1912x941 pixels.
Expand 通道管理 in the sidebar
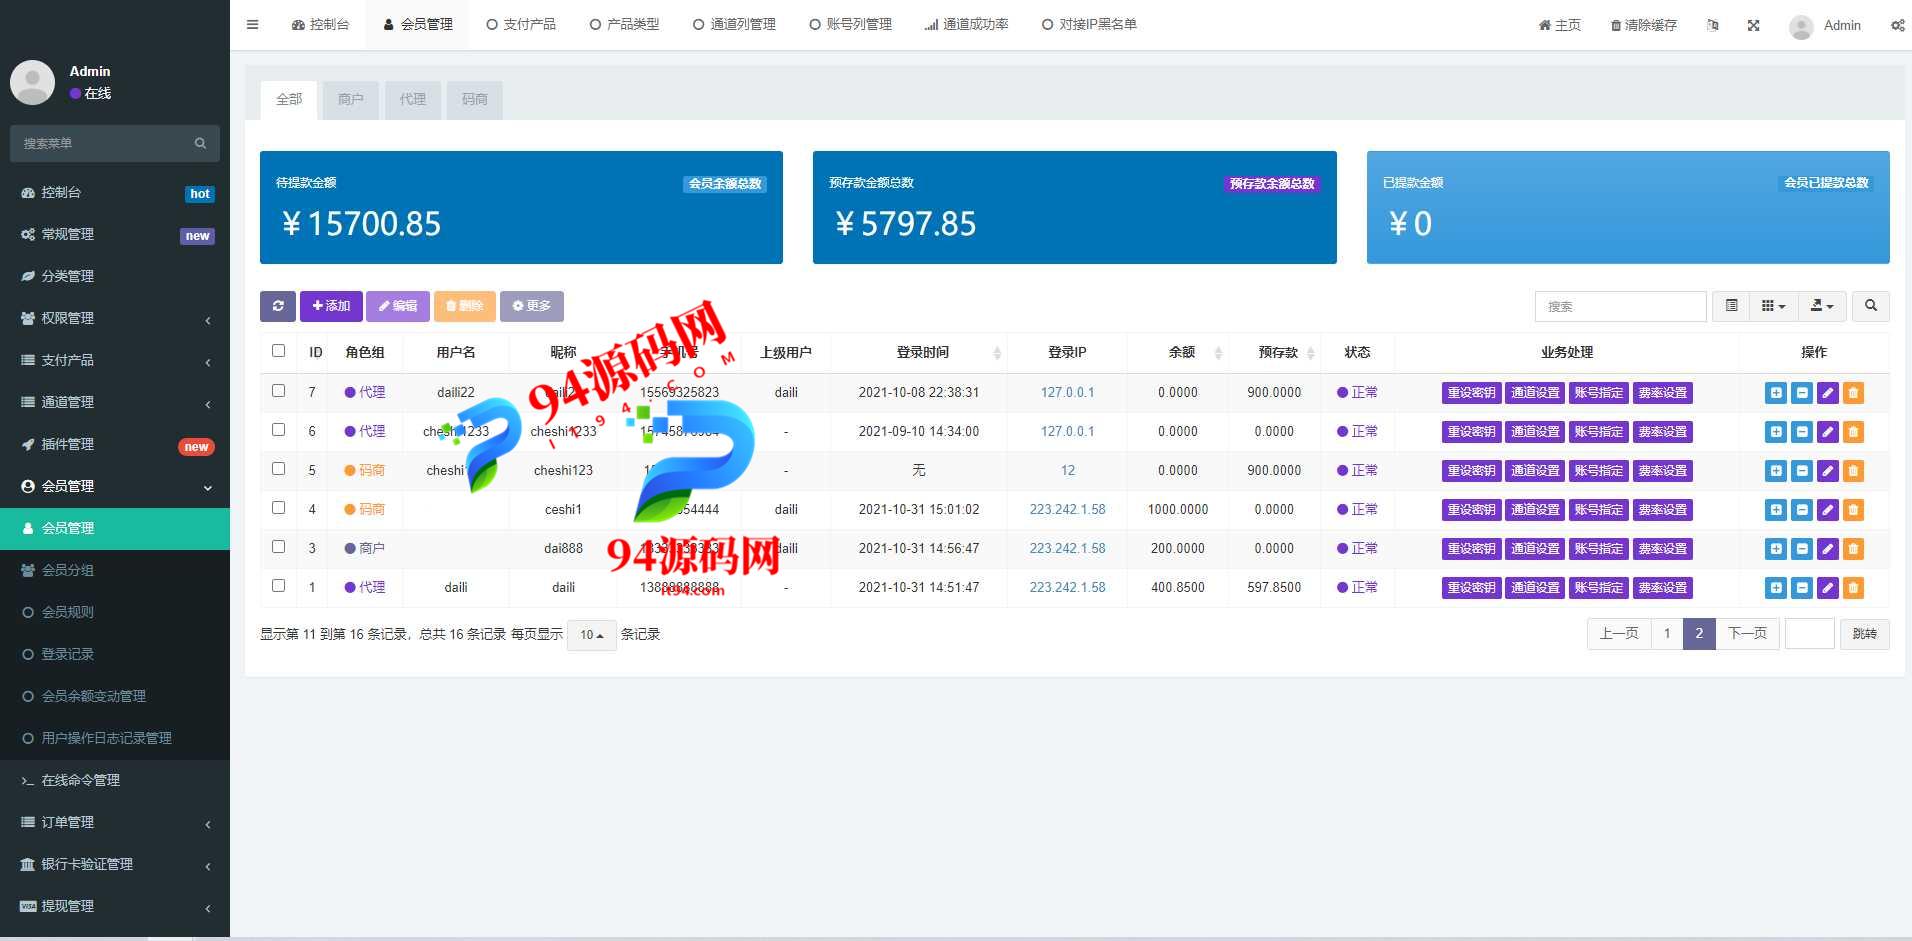pos(115,402)
